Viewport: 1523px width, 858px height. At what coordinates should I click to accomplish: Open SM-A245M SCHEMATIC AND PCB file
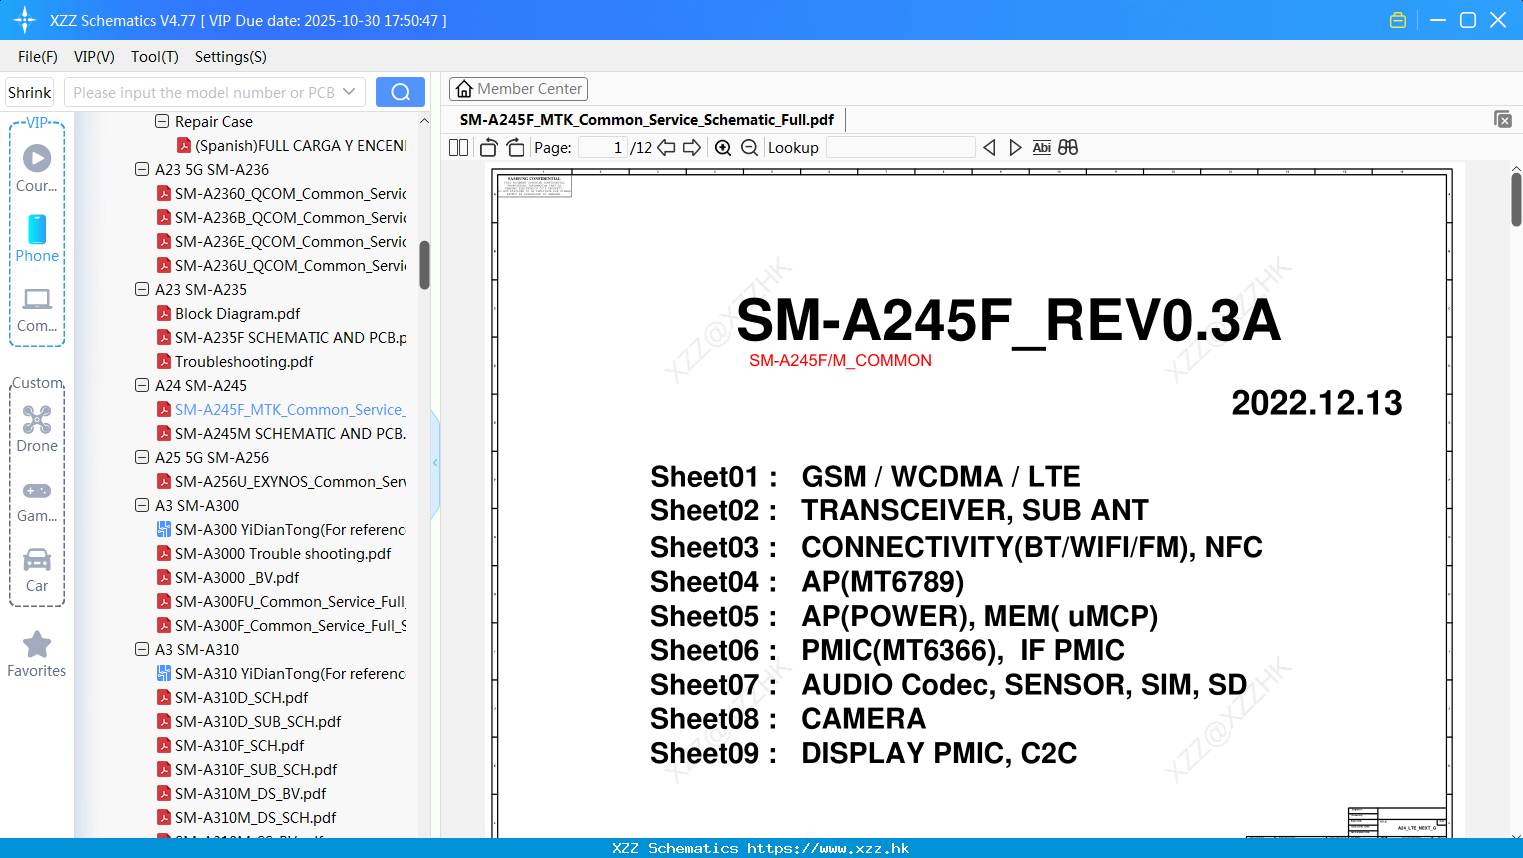(x=281, y=433)
